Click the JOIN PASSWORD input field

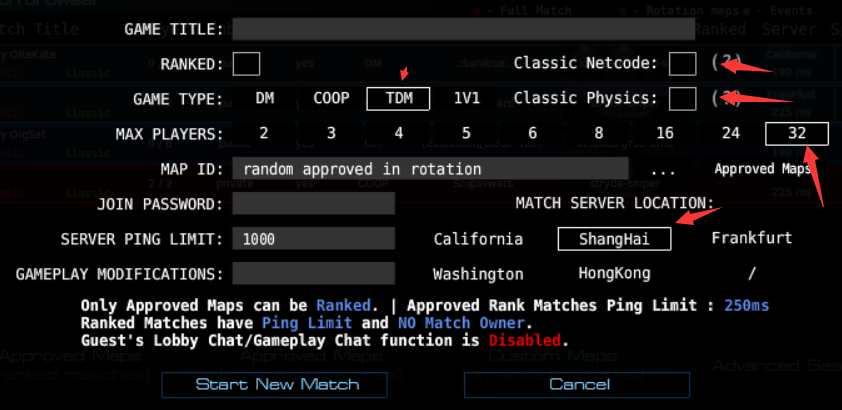314,204
